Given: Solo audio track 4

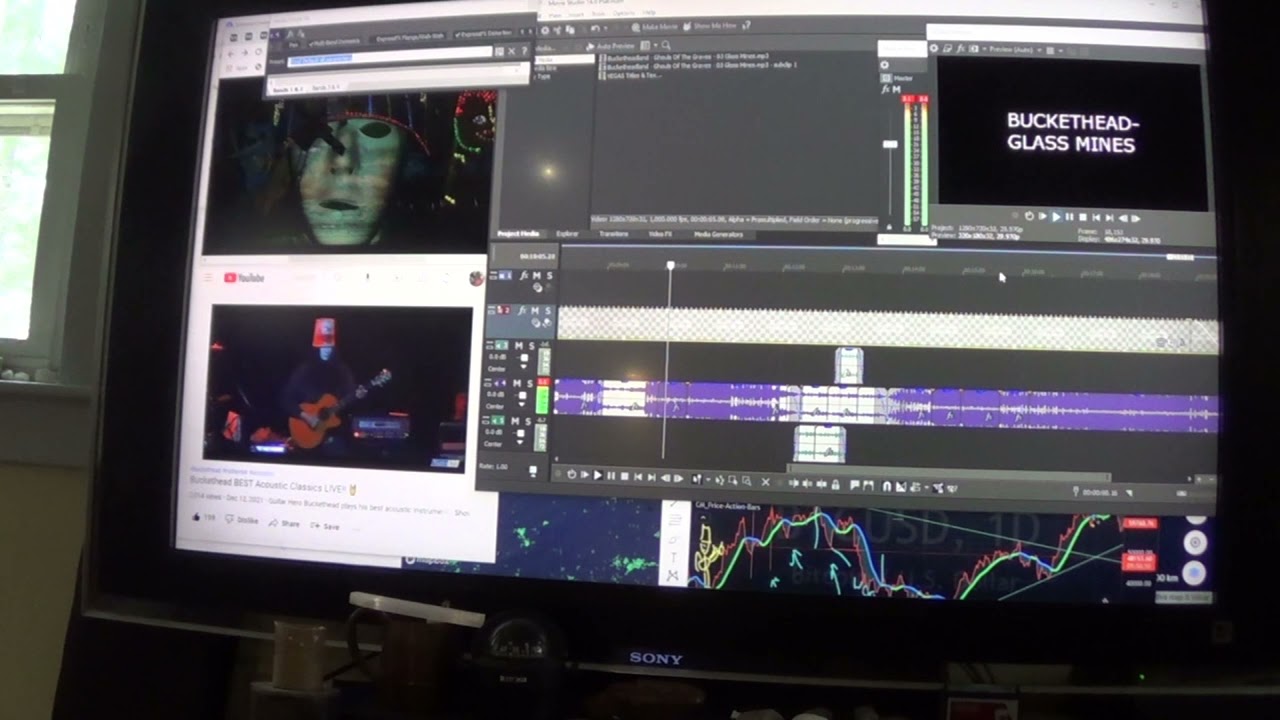Looking at the screenshot, I should pyautogui.click(x=529, y=383).
